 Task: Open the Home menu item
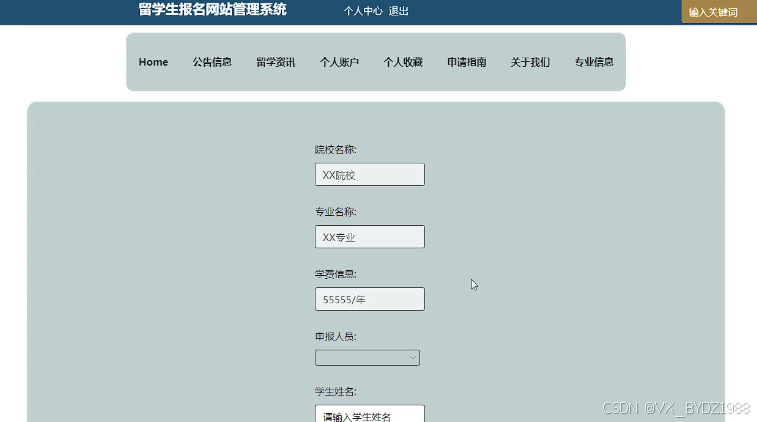(x=153, y=62)
